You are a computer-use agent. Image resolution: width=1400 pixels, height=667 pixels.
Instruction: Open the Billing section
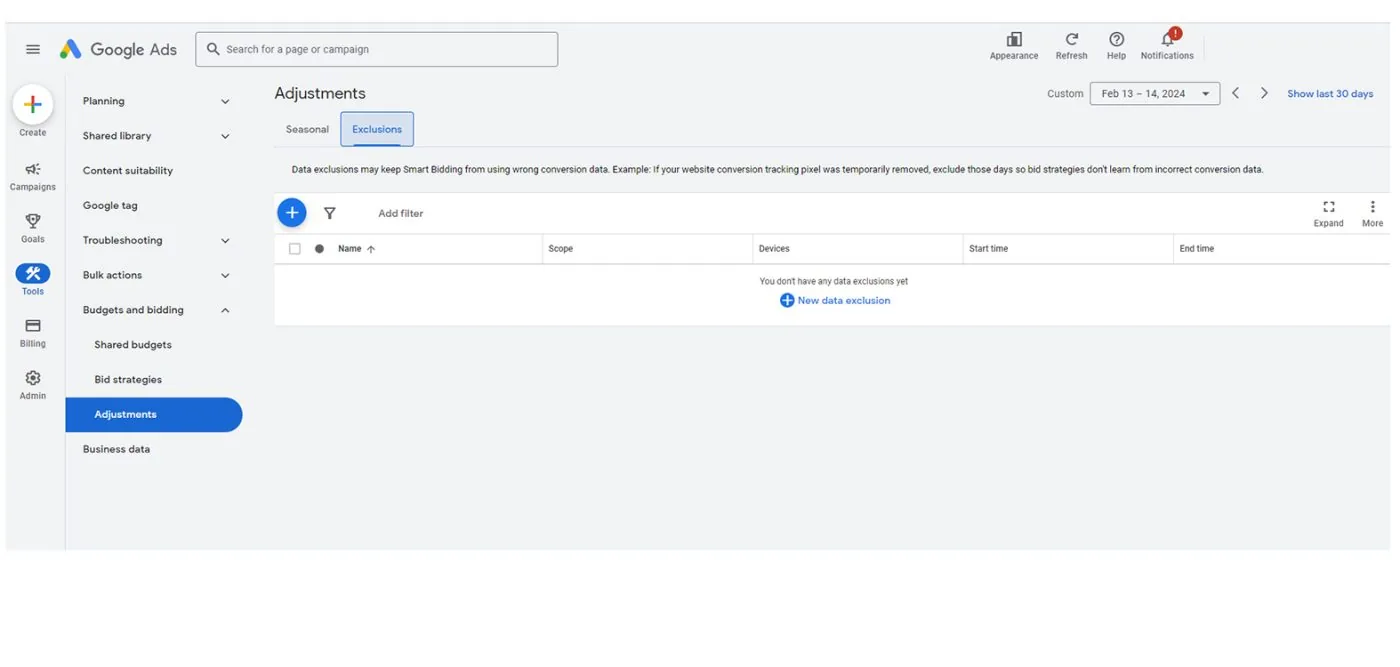(33, 333)
